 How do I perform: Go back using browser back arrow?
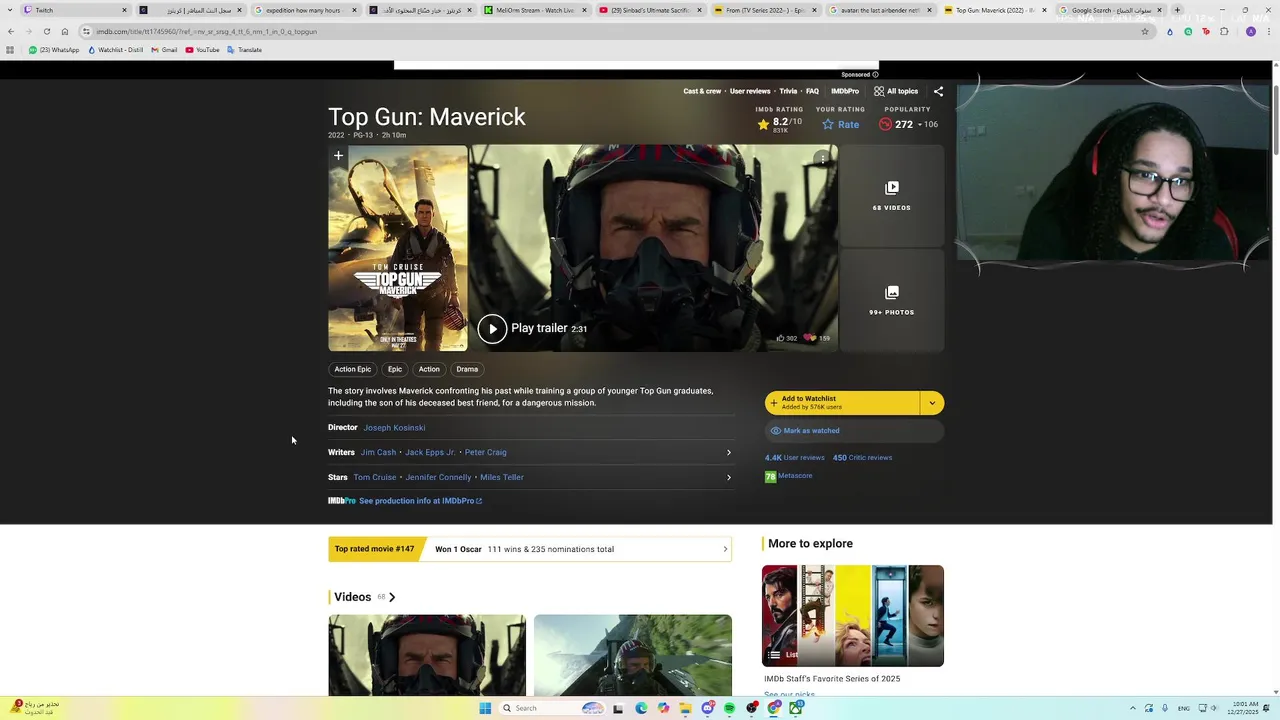click(10, 31)
